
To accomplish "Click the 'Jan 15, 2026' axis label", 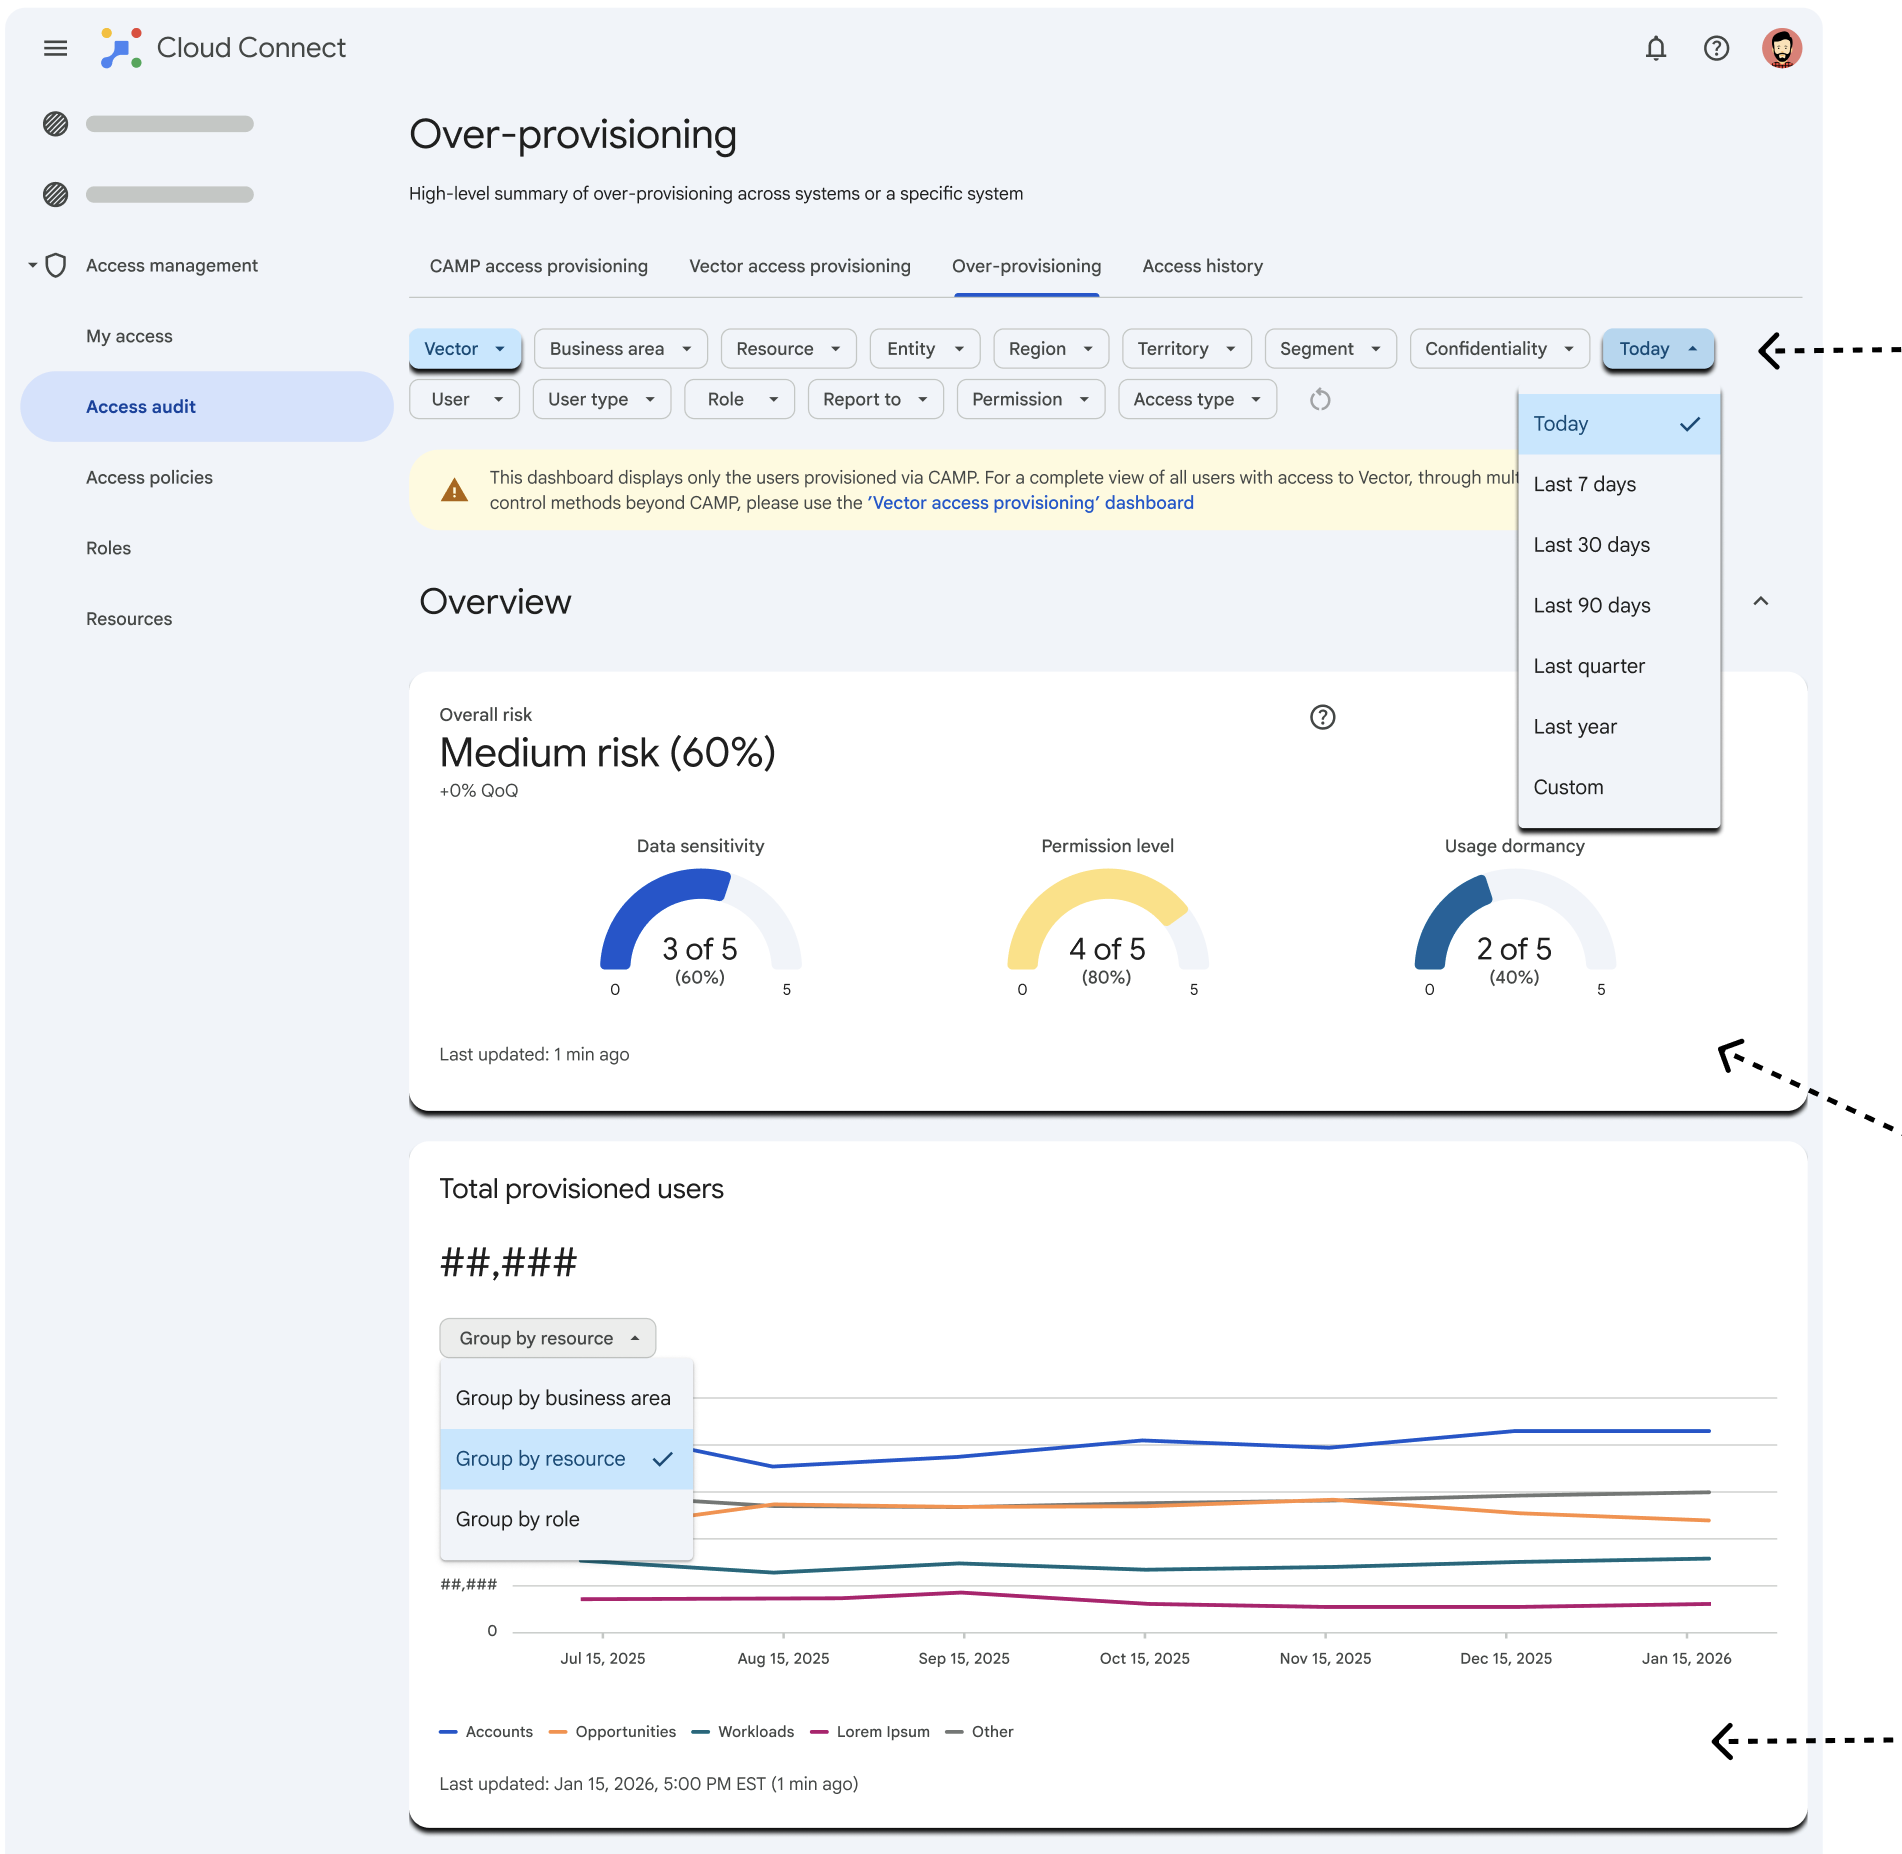I will tap(1686, 1658).
